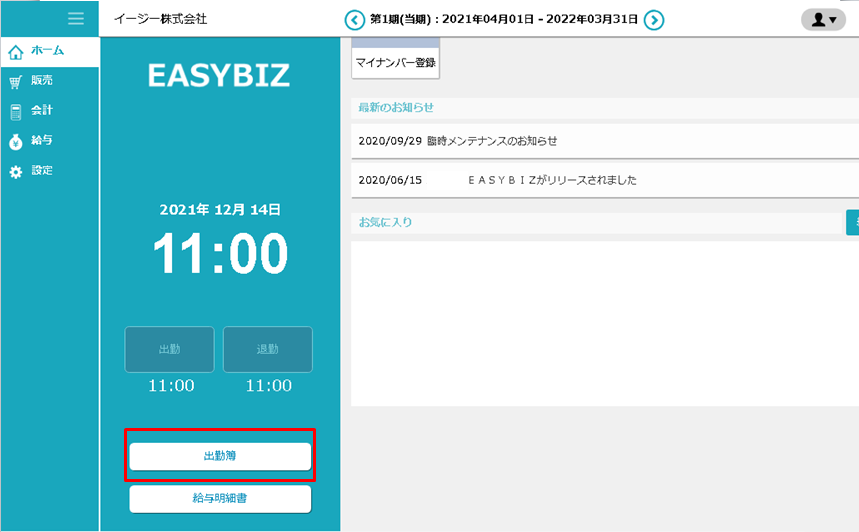This screenshot has height=532, width=859.
Task: Go to next fiscal period arrow
Action: coord(654,19)
